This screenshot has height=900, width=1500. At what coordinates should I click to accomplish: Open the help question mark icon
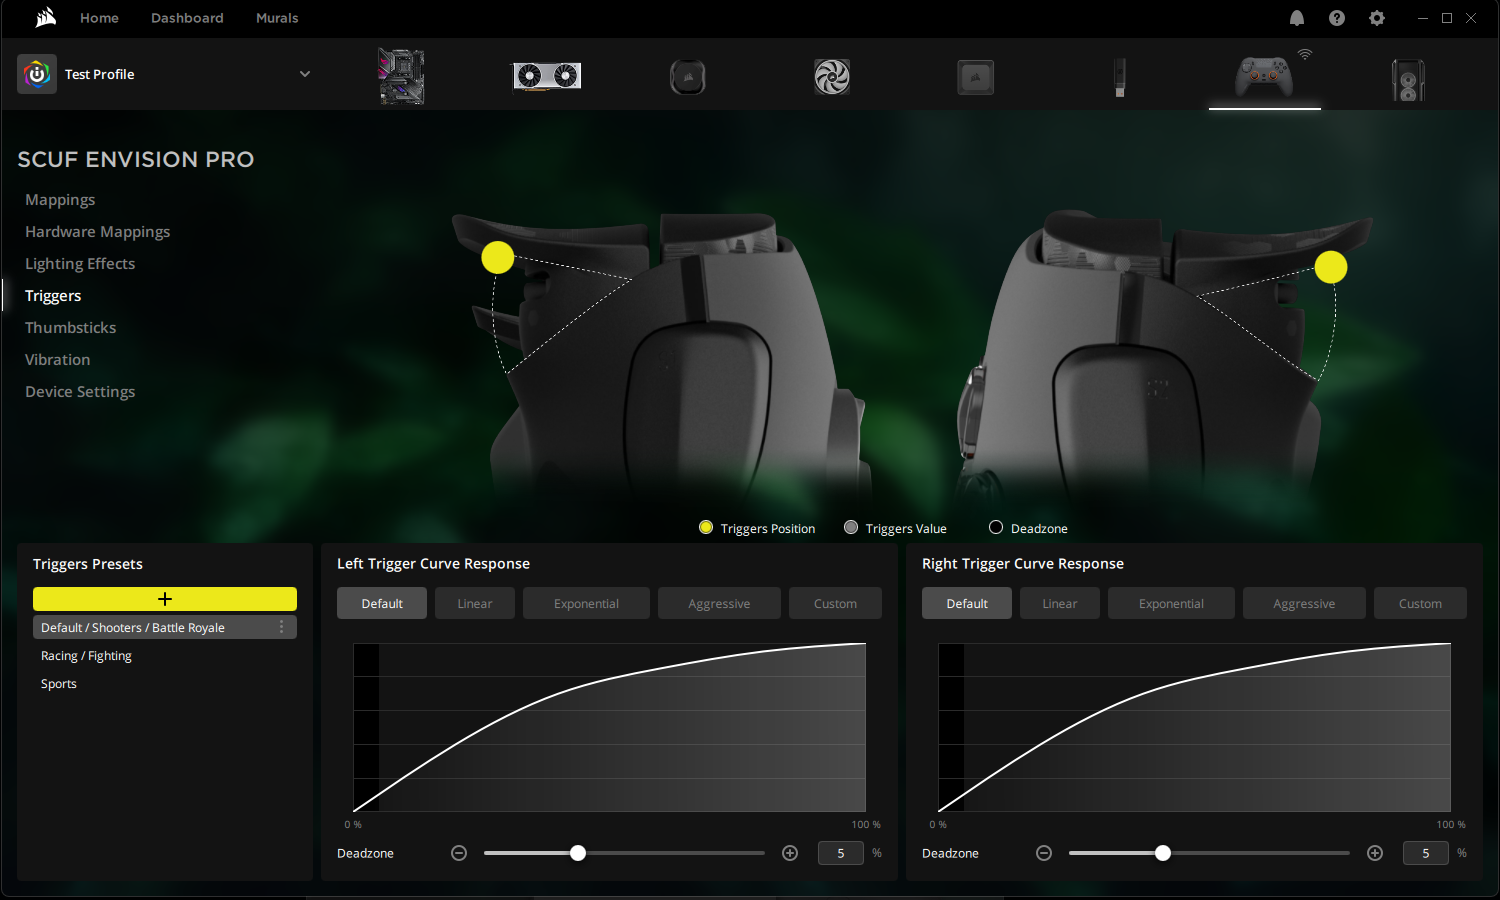(1337, 18)
